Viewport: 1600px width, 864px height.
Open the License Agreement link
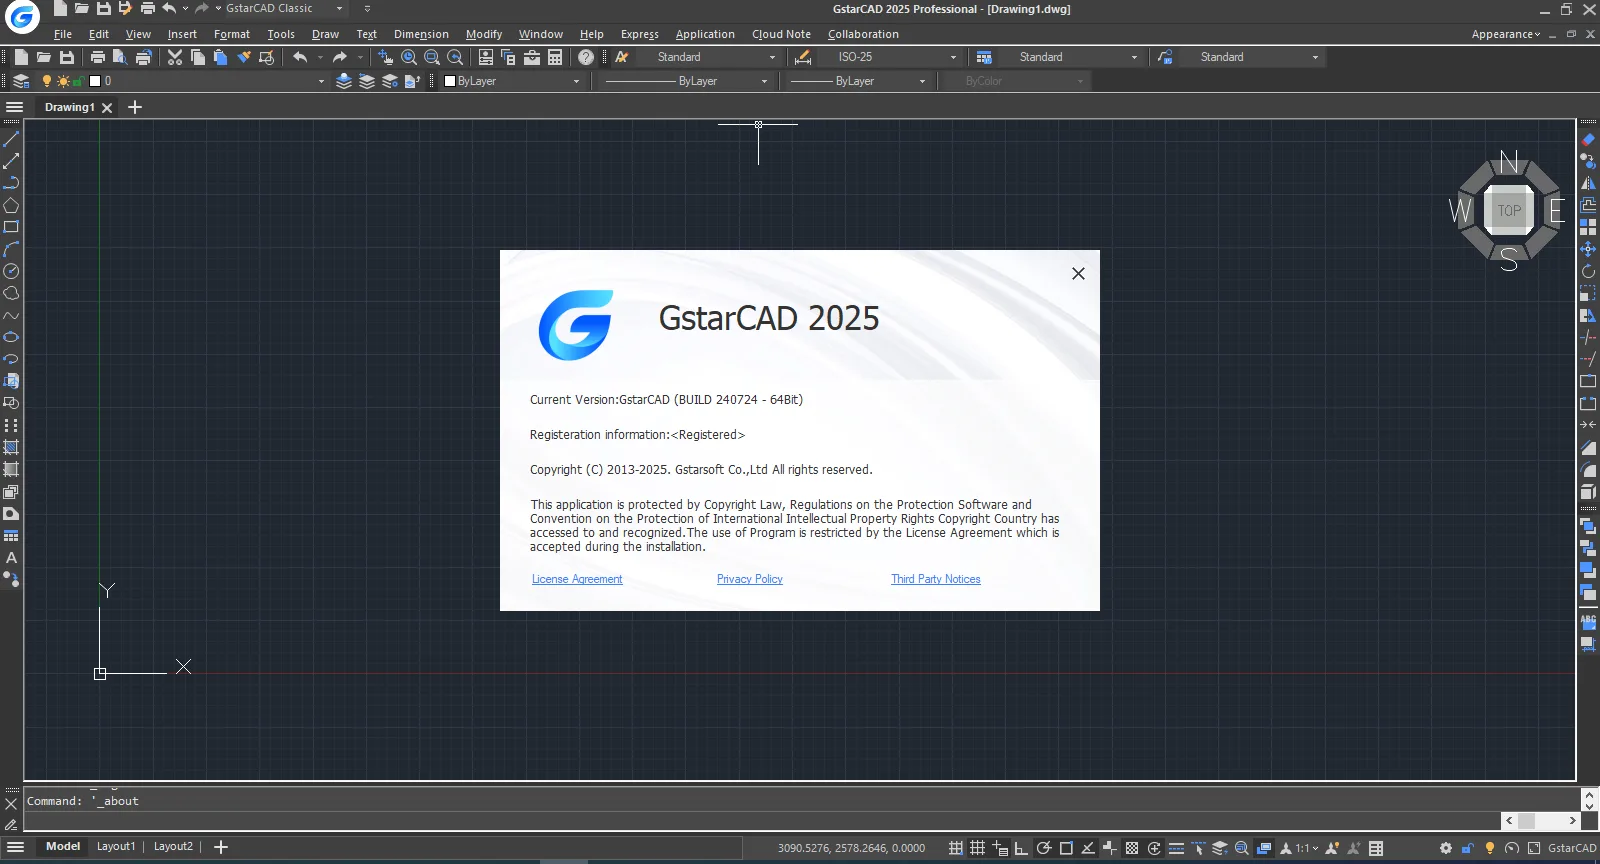point(577,579)
